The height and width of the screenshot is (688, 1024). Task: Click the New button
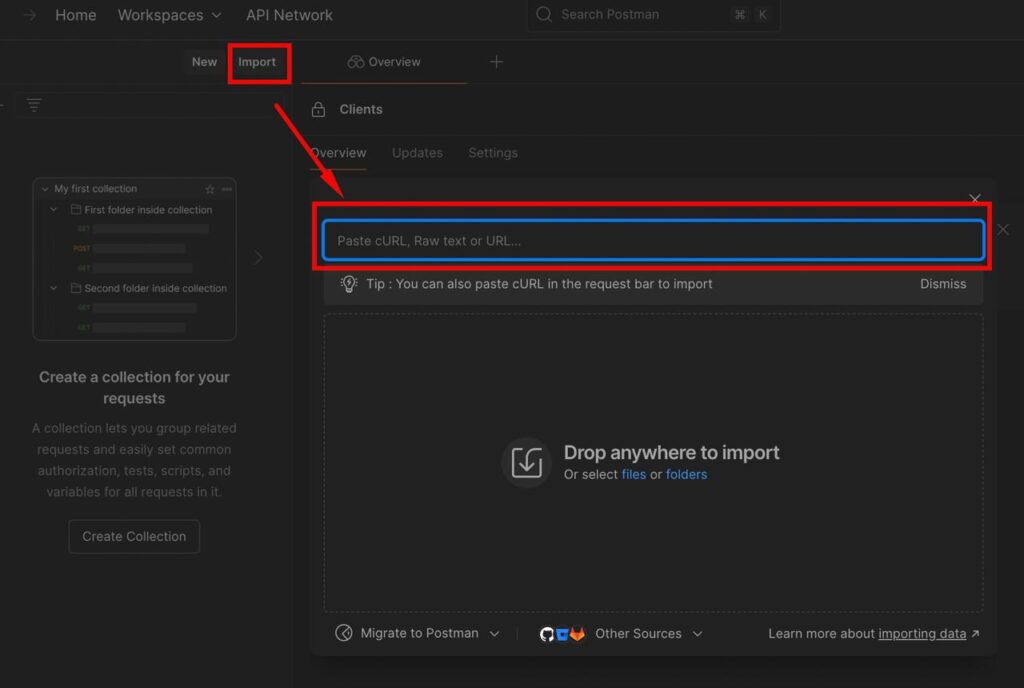coord(204,62)
